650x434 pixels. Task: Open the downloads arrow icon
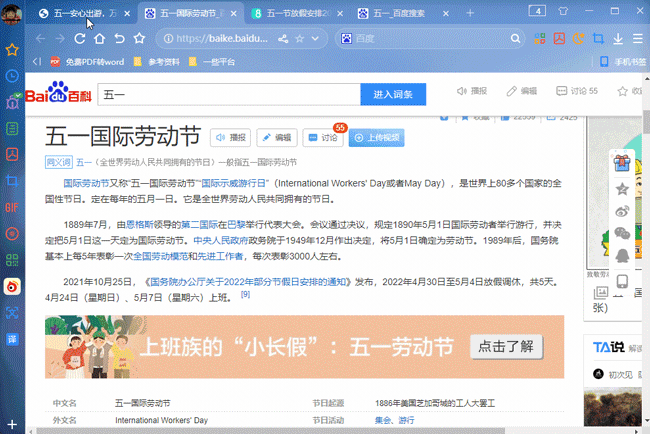click(x=618, y=39)
